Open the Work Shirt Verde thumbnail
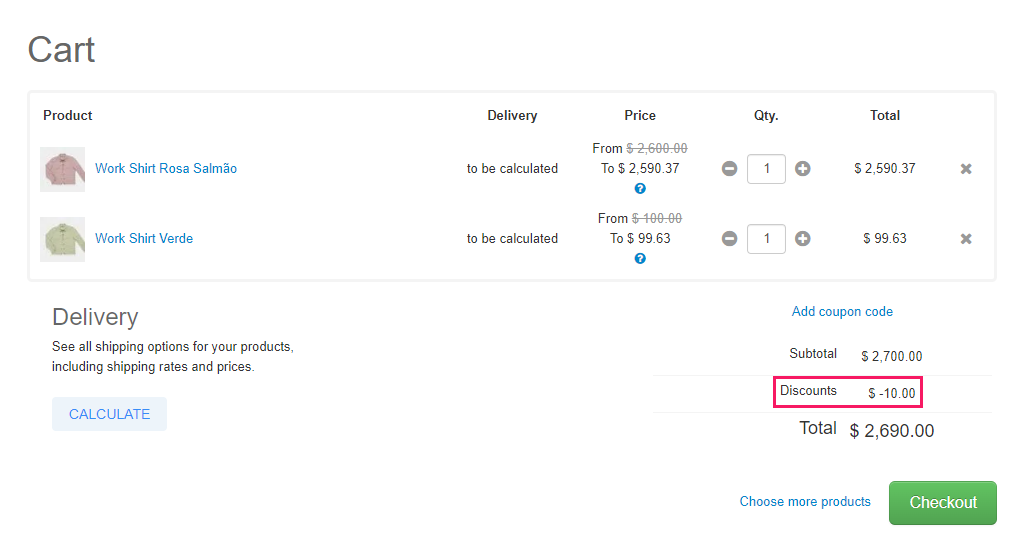 (x=63, y=239)
